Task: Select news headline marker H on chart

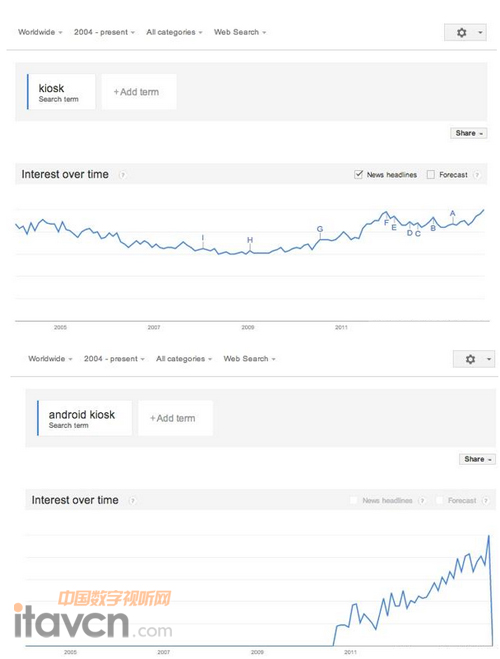Action: pos(250,240)
